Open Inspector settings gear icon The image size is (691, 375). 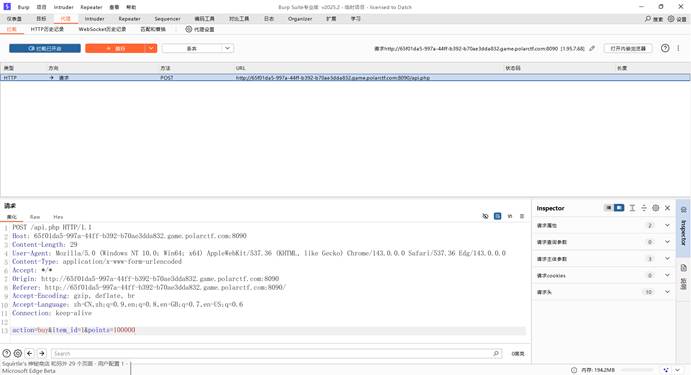click(656, 208)
